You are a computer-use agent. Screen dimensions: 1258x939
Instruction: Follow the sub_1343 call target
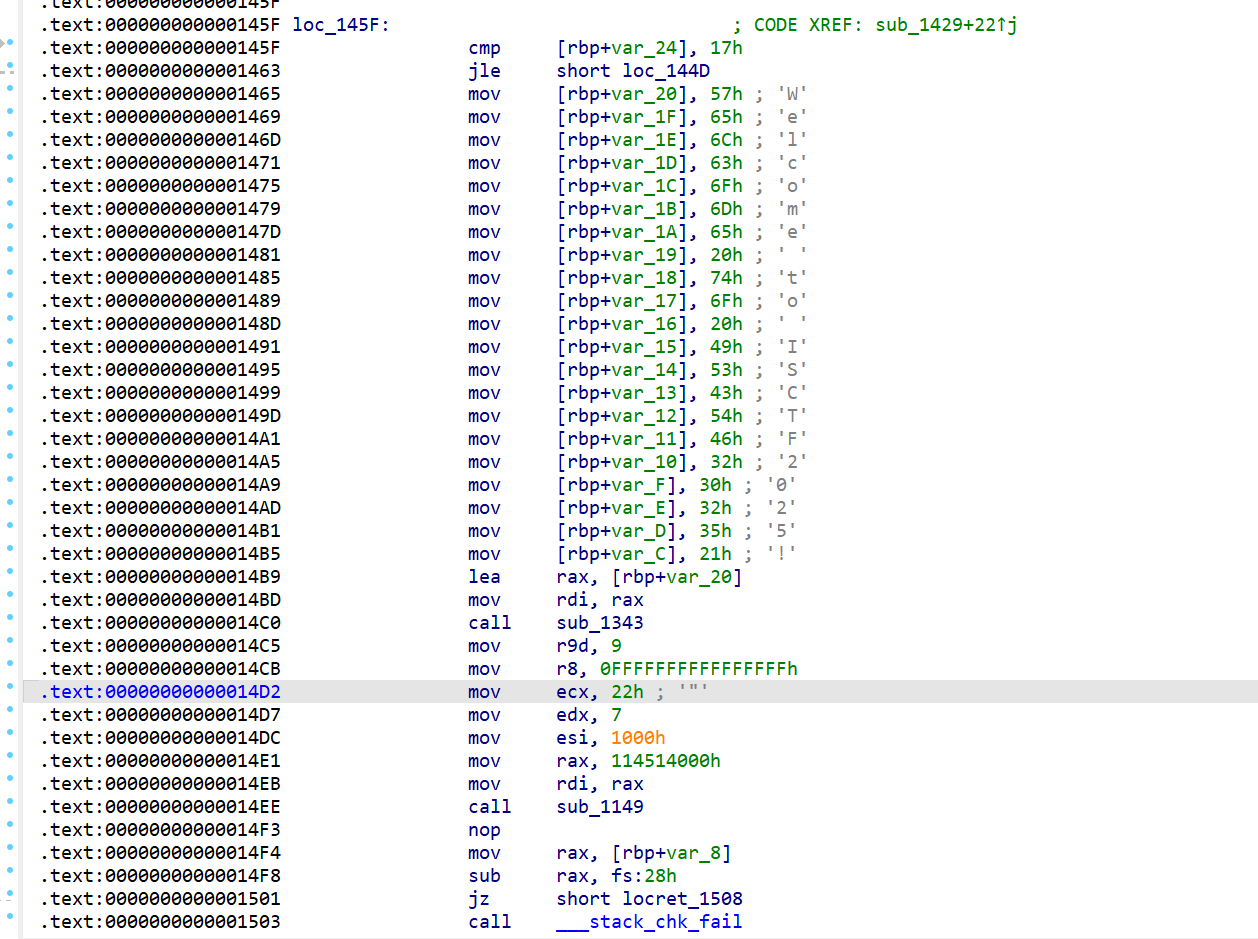[599, 622]
